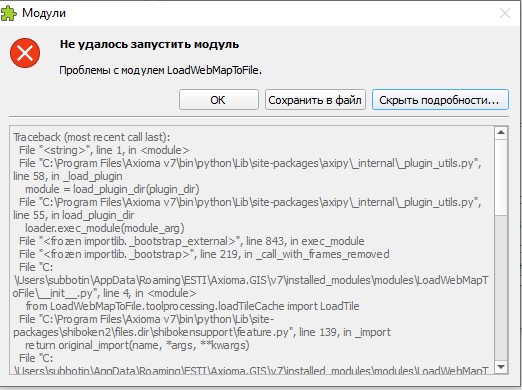Click heading Не удалось запустить модуль
The height and width of the screenshot is (390, 522).
click(149, 44)
